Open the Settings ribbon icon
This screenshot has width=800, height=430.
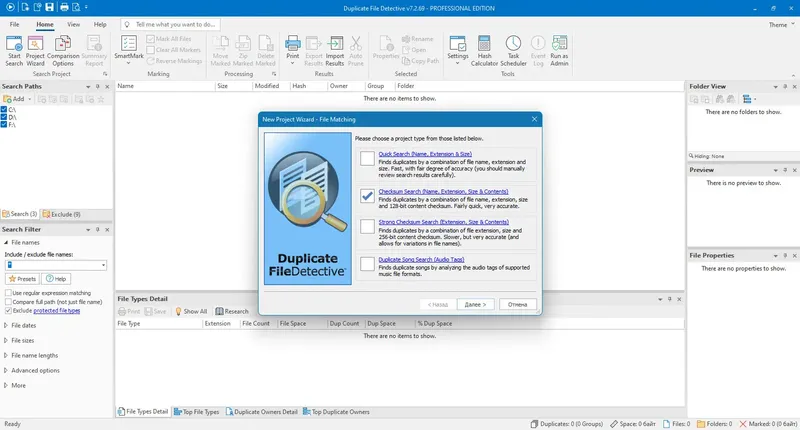(x=458, y=49)
